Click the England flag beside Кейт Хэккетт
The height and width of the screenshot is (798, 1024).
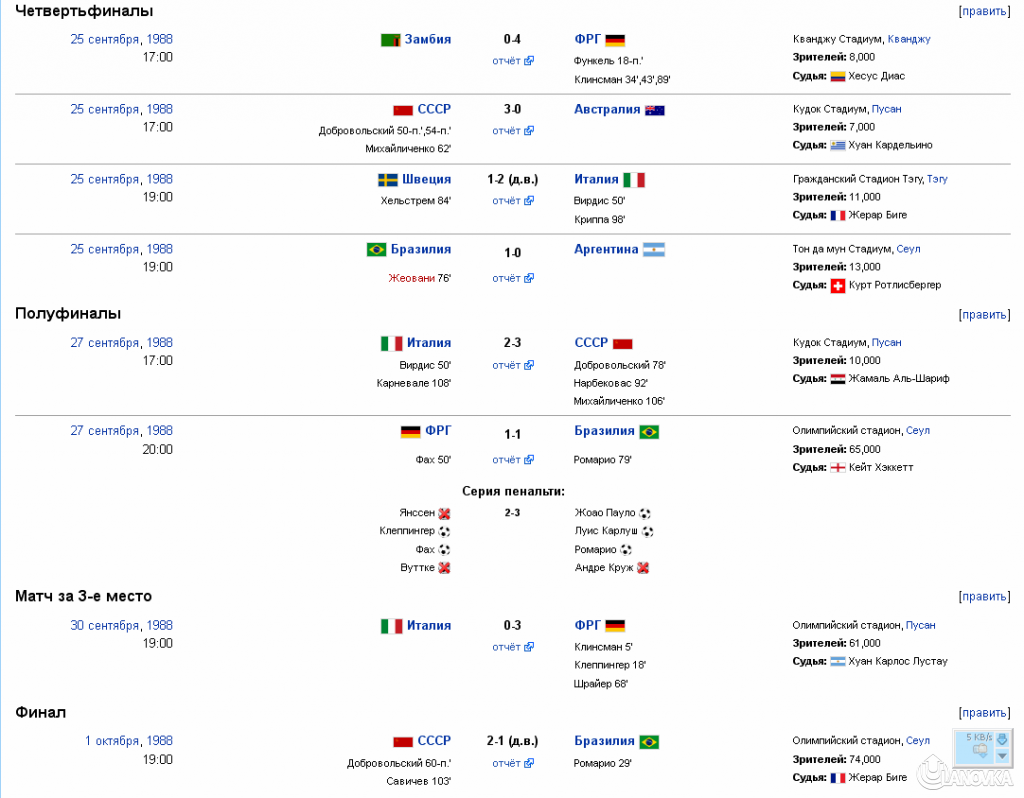[838, 467]
